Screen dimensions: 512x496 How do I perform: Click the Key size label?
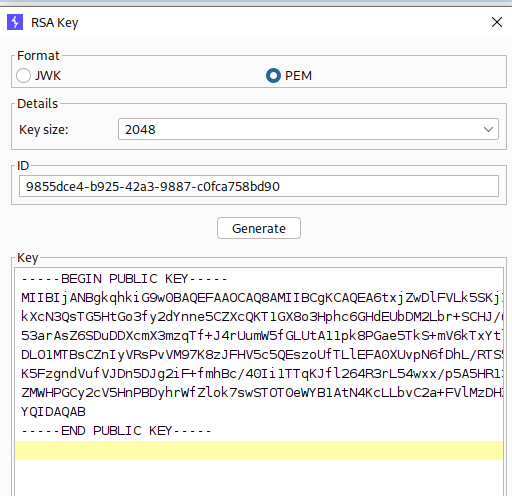[x=44, y=130]
